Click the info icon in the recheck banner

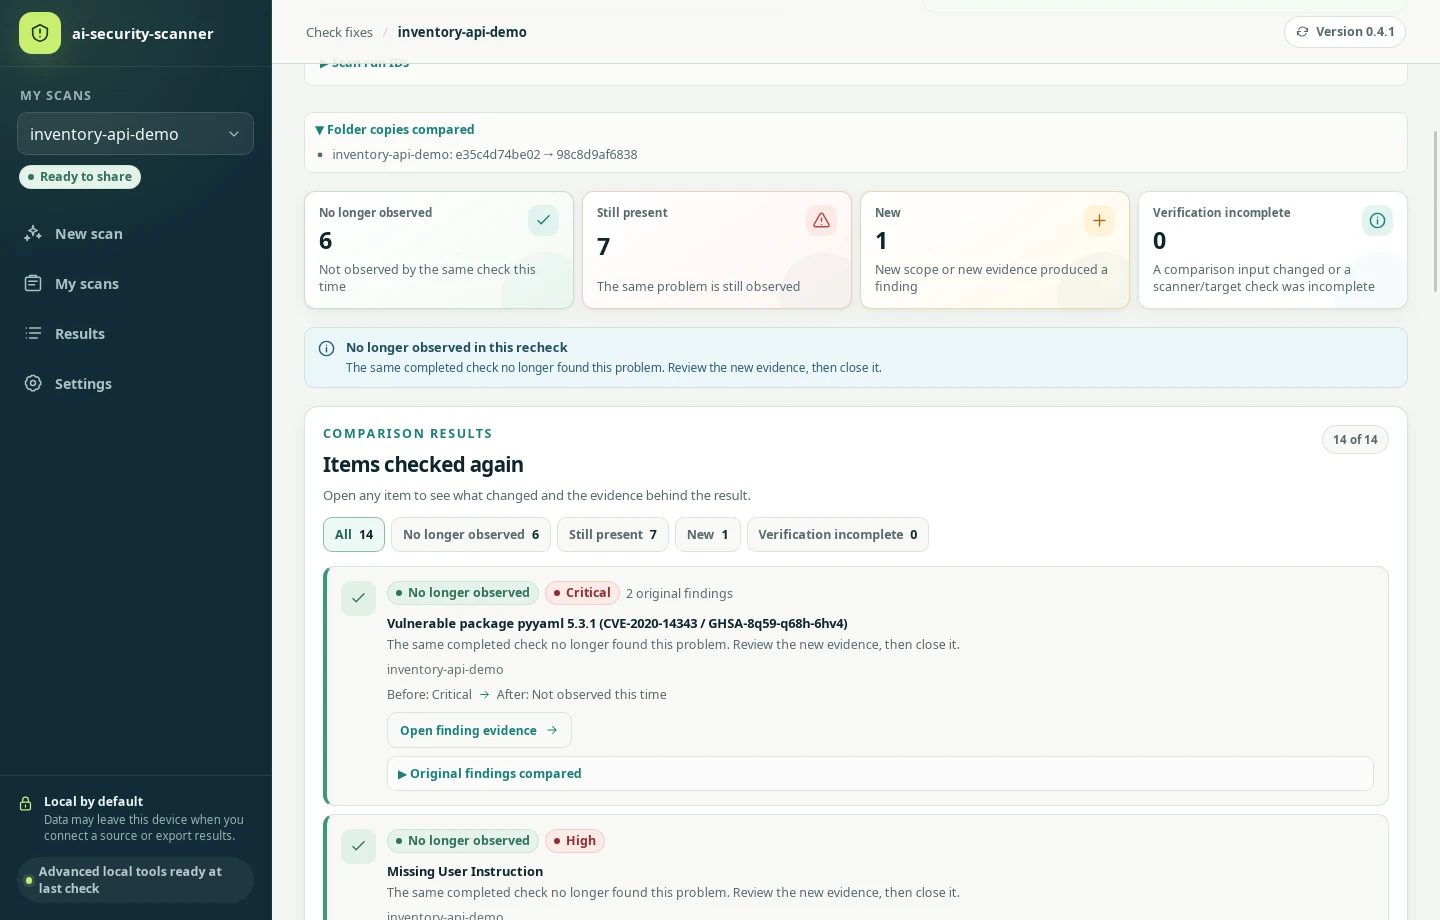326,349
